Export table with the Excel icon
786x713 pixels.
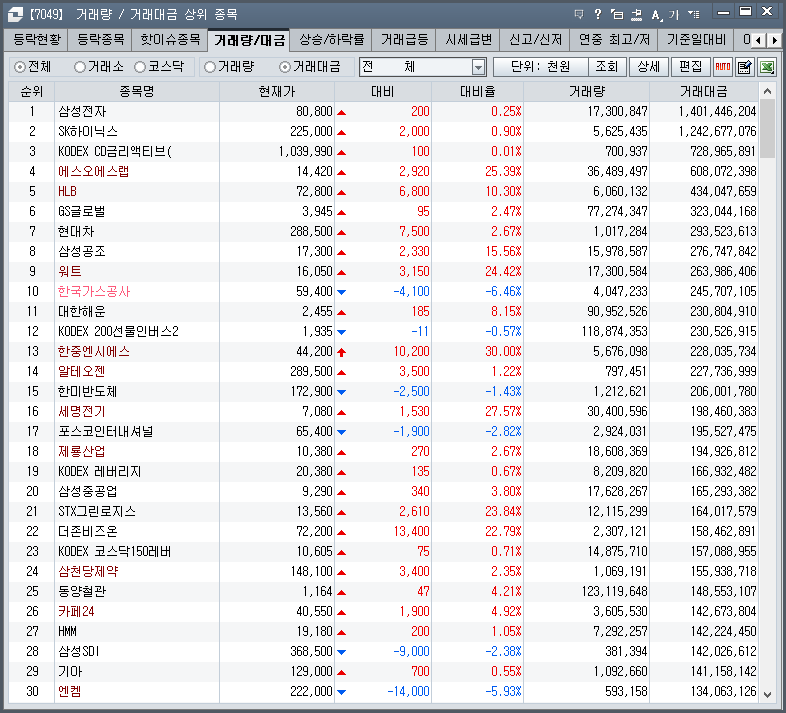(x=767, y=67)
